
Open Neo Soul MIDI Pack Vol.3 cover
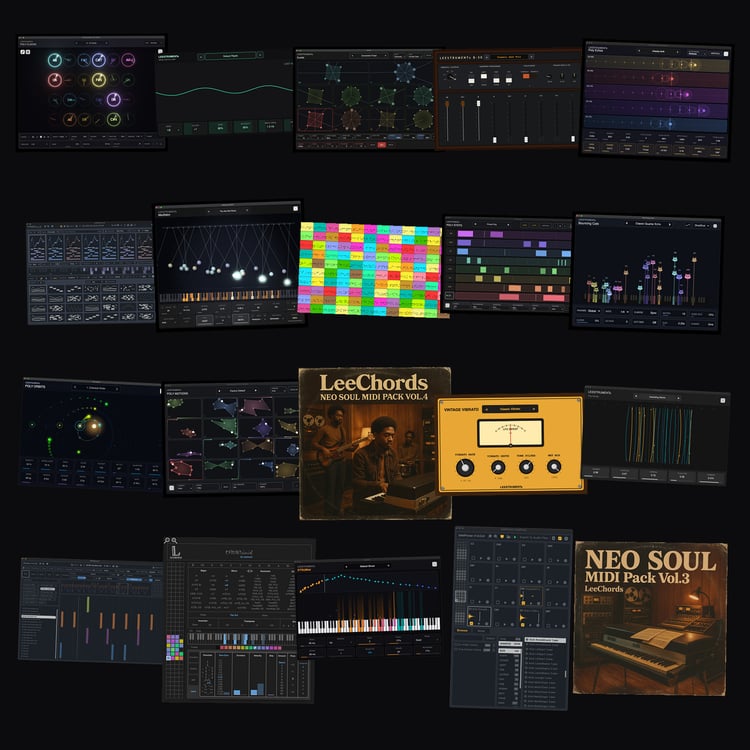click(x=651, y=618)
